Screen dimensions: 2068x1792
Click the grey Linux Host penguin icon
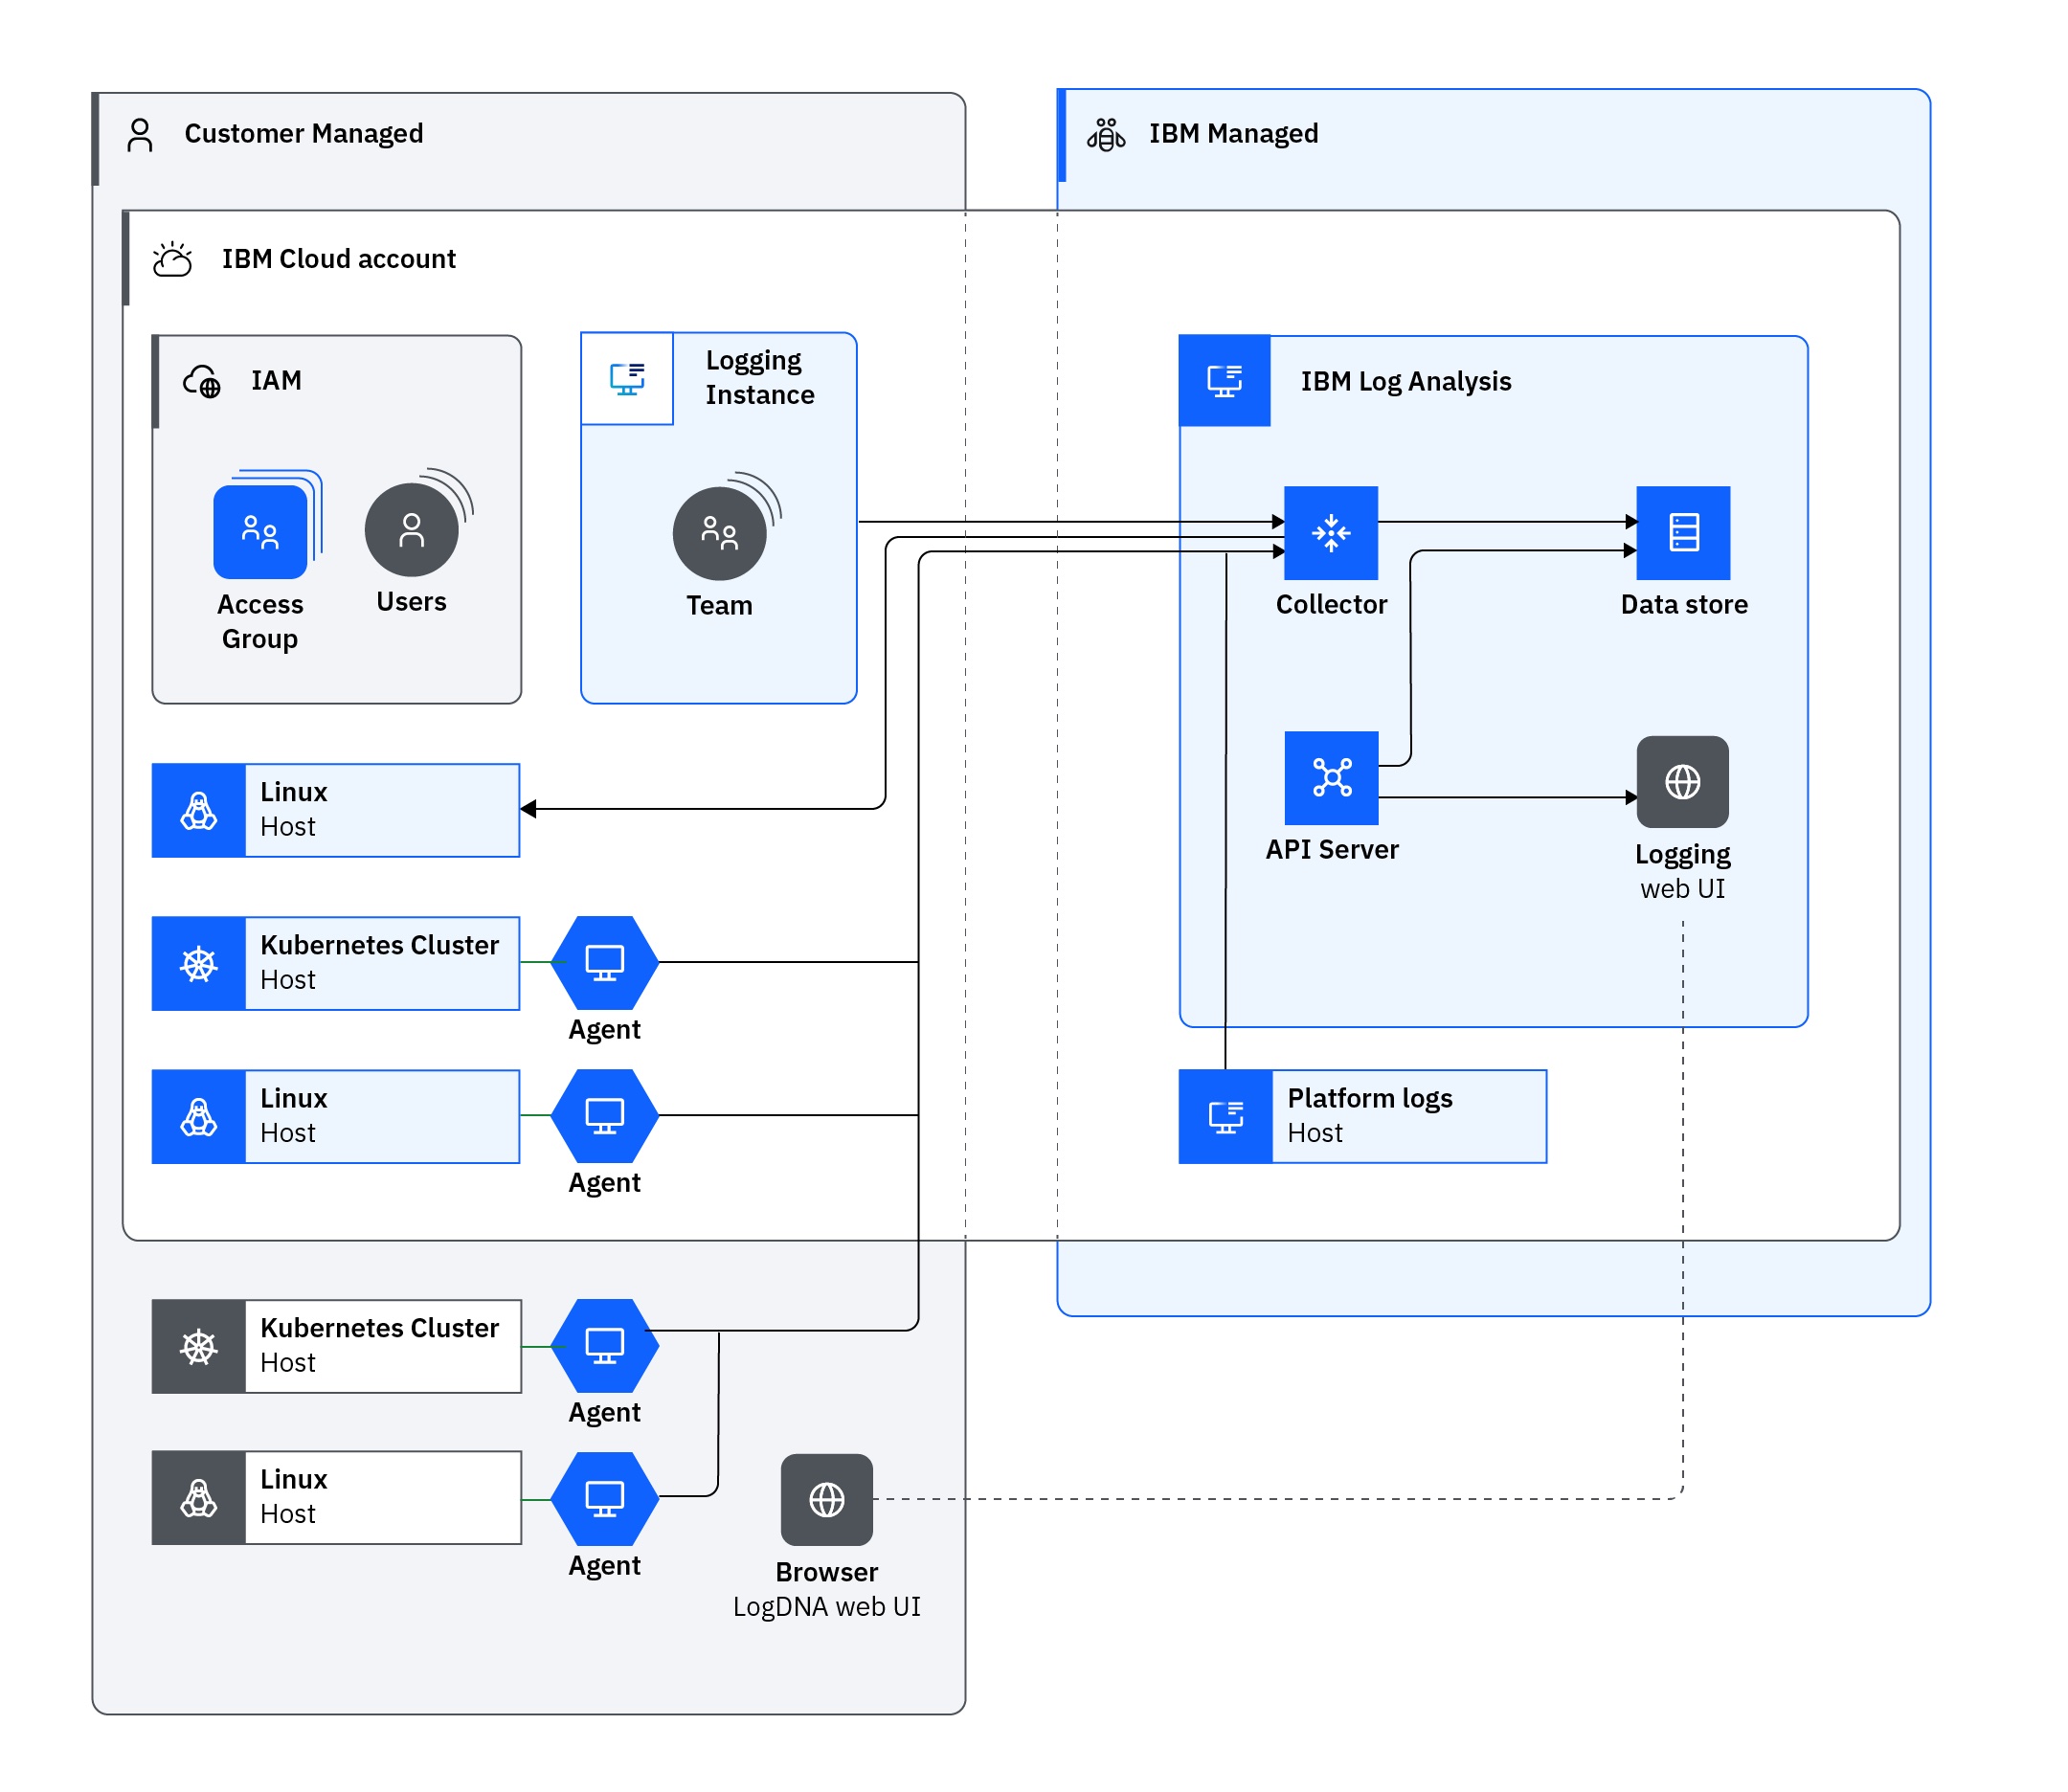[x=199, y=1498]
